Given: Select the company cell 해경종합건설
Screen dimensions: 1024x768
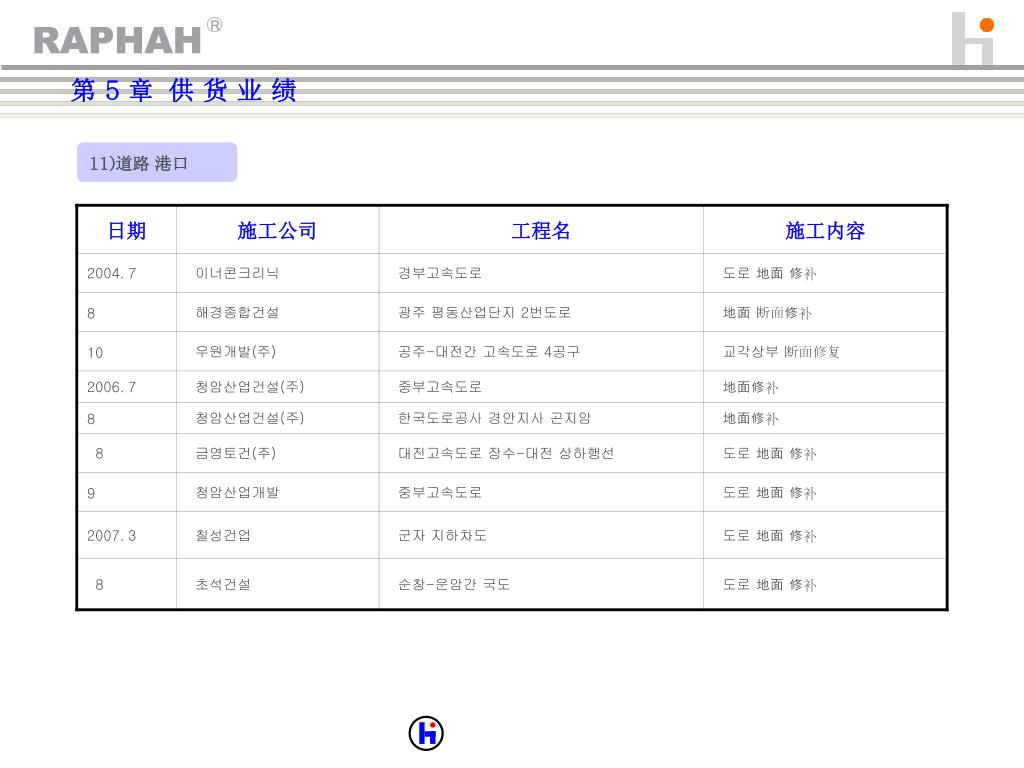Looking at the screenshot, I should tap(237, 312).
